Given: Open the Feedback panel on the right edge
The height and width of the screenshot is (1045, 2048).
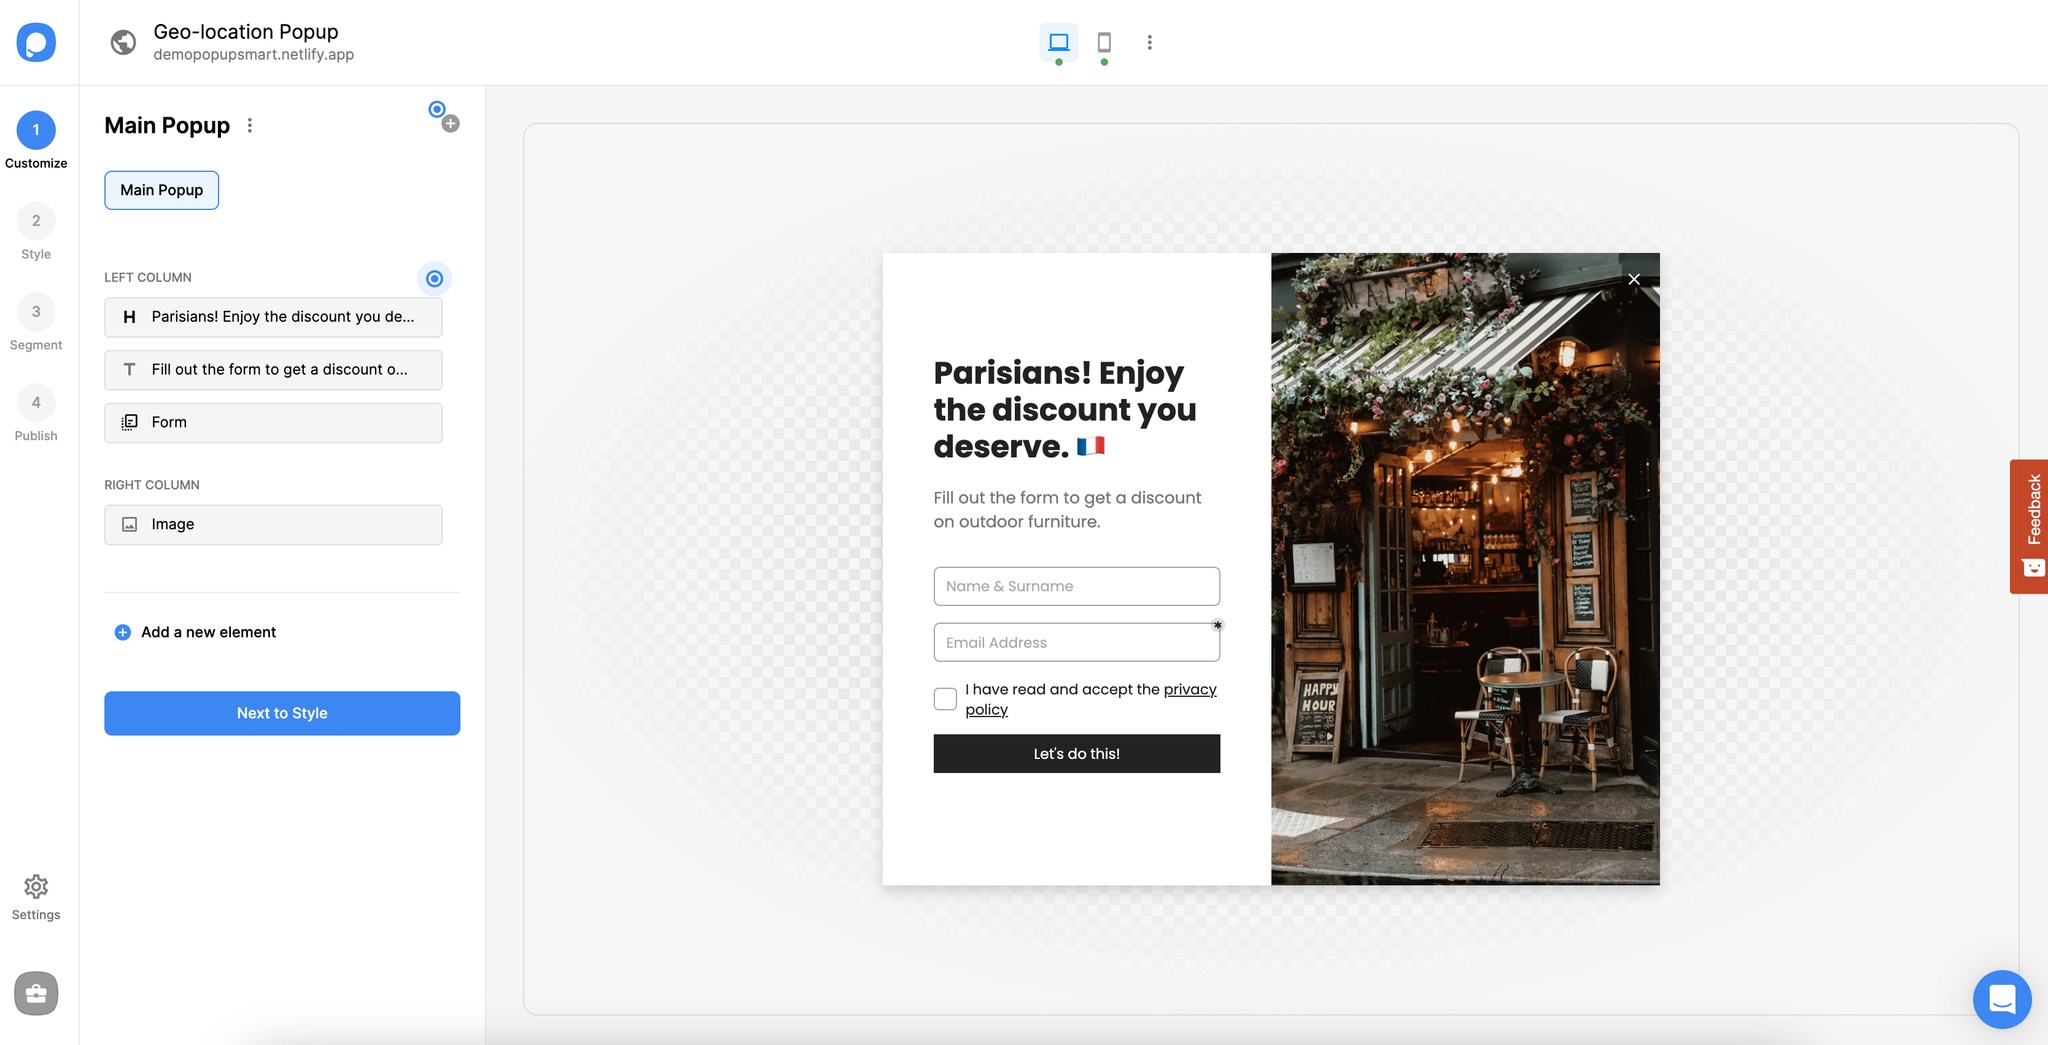Looking at the screenshot, I should 2030,527.
